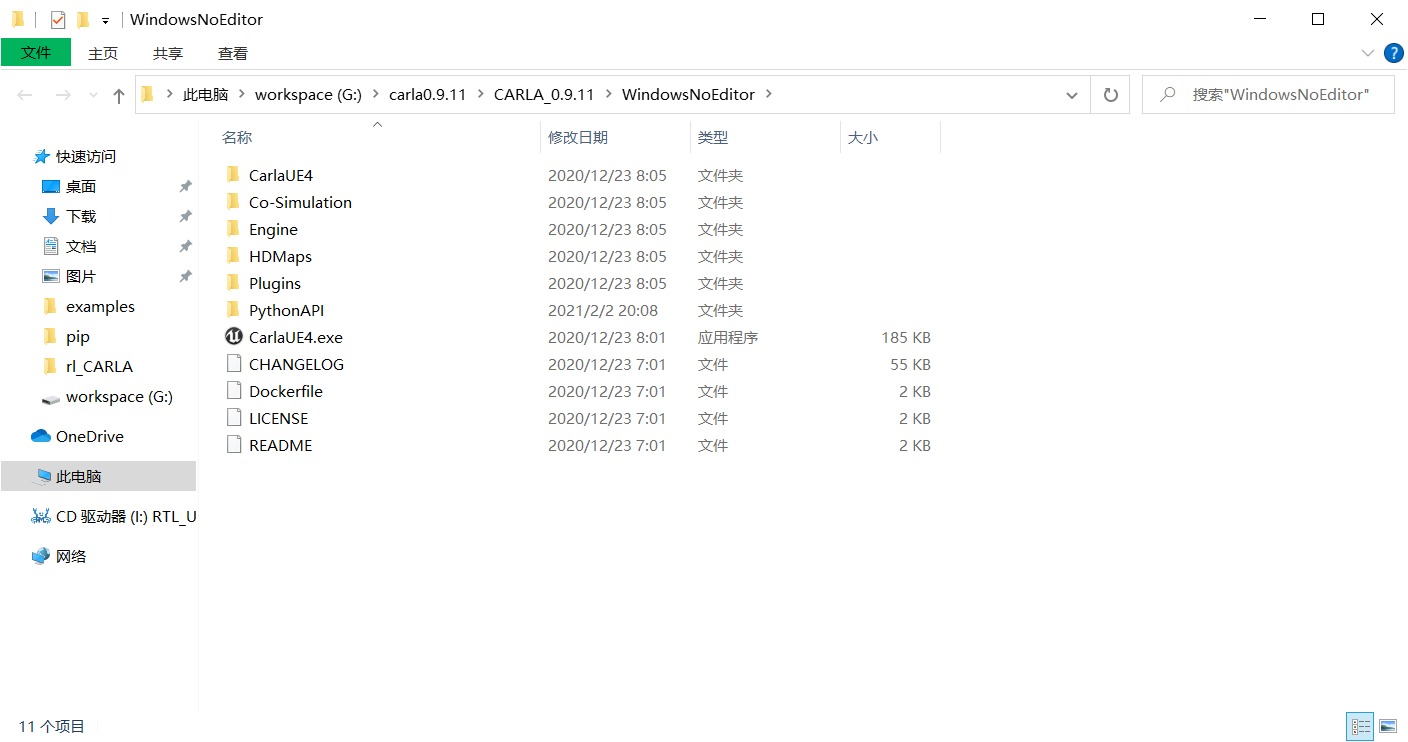
Task: Expand the chevron after carla0.9.11 in path
Action: (480, 94)
